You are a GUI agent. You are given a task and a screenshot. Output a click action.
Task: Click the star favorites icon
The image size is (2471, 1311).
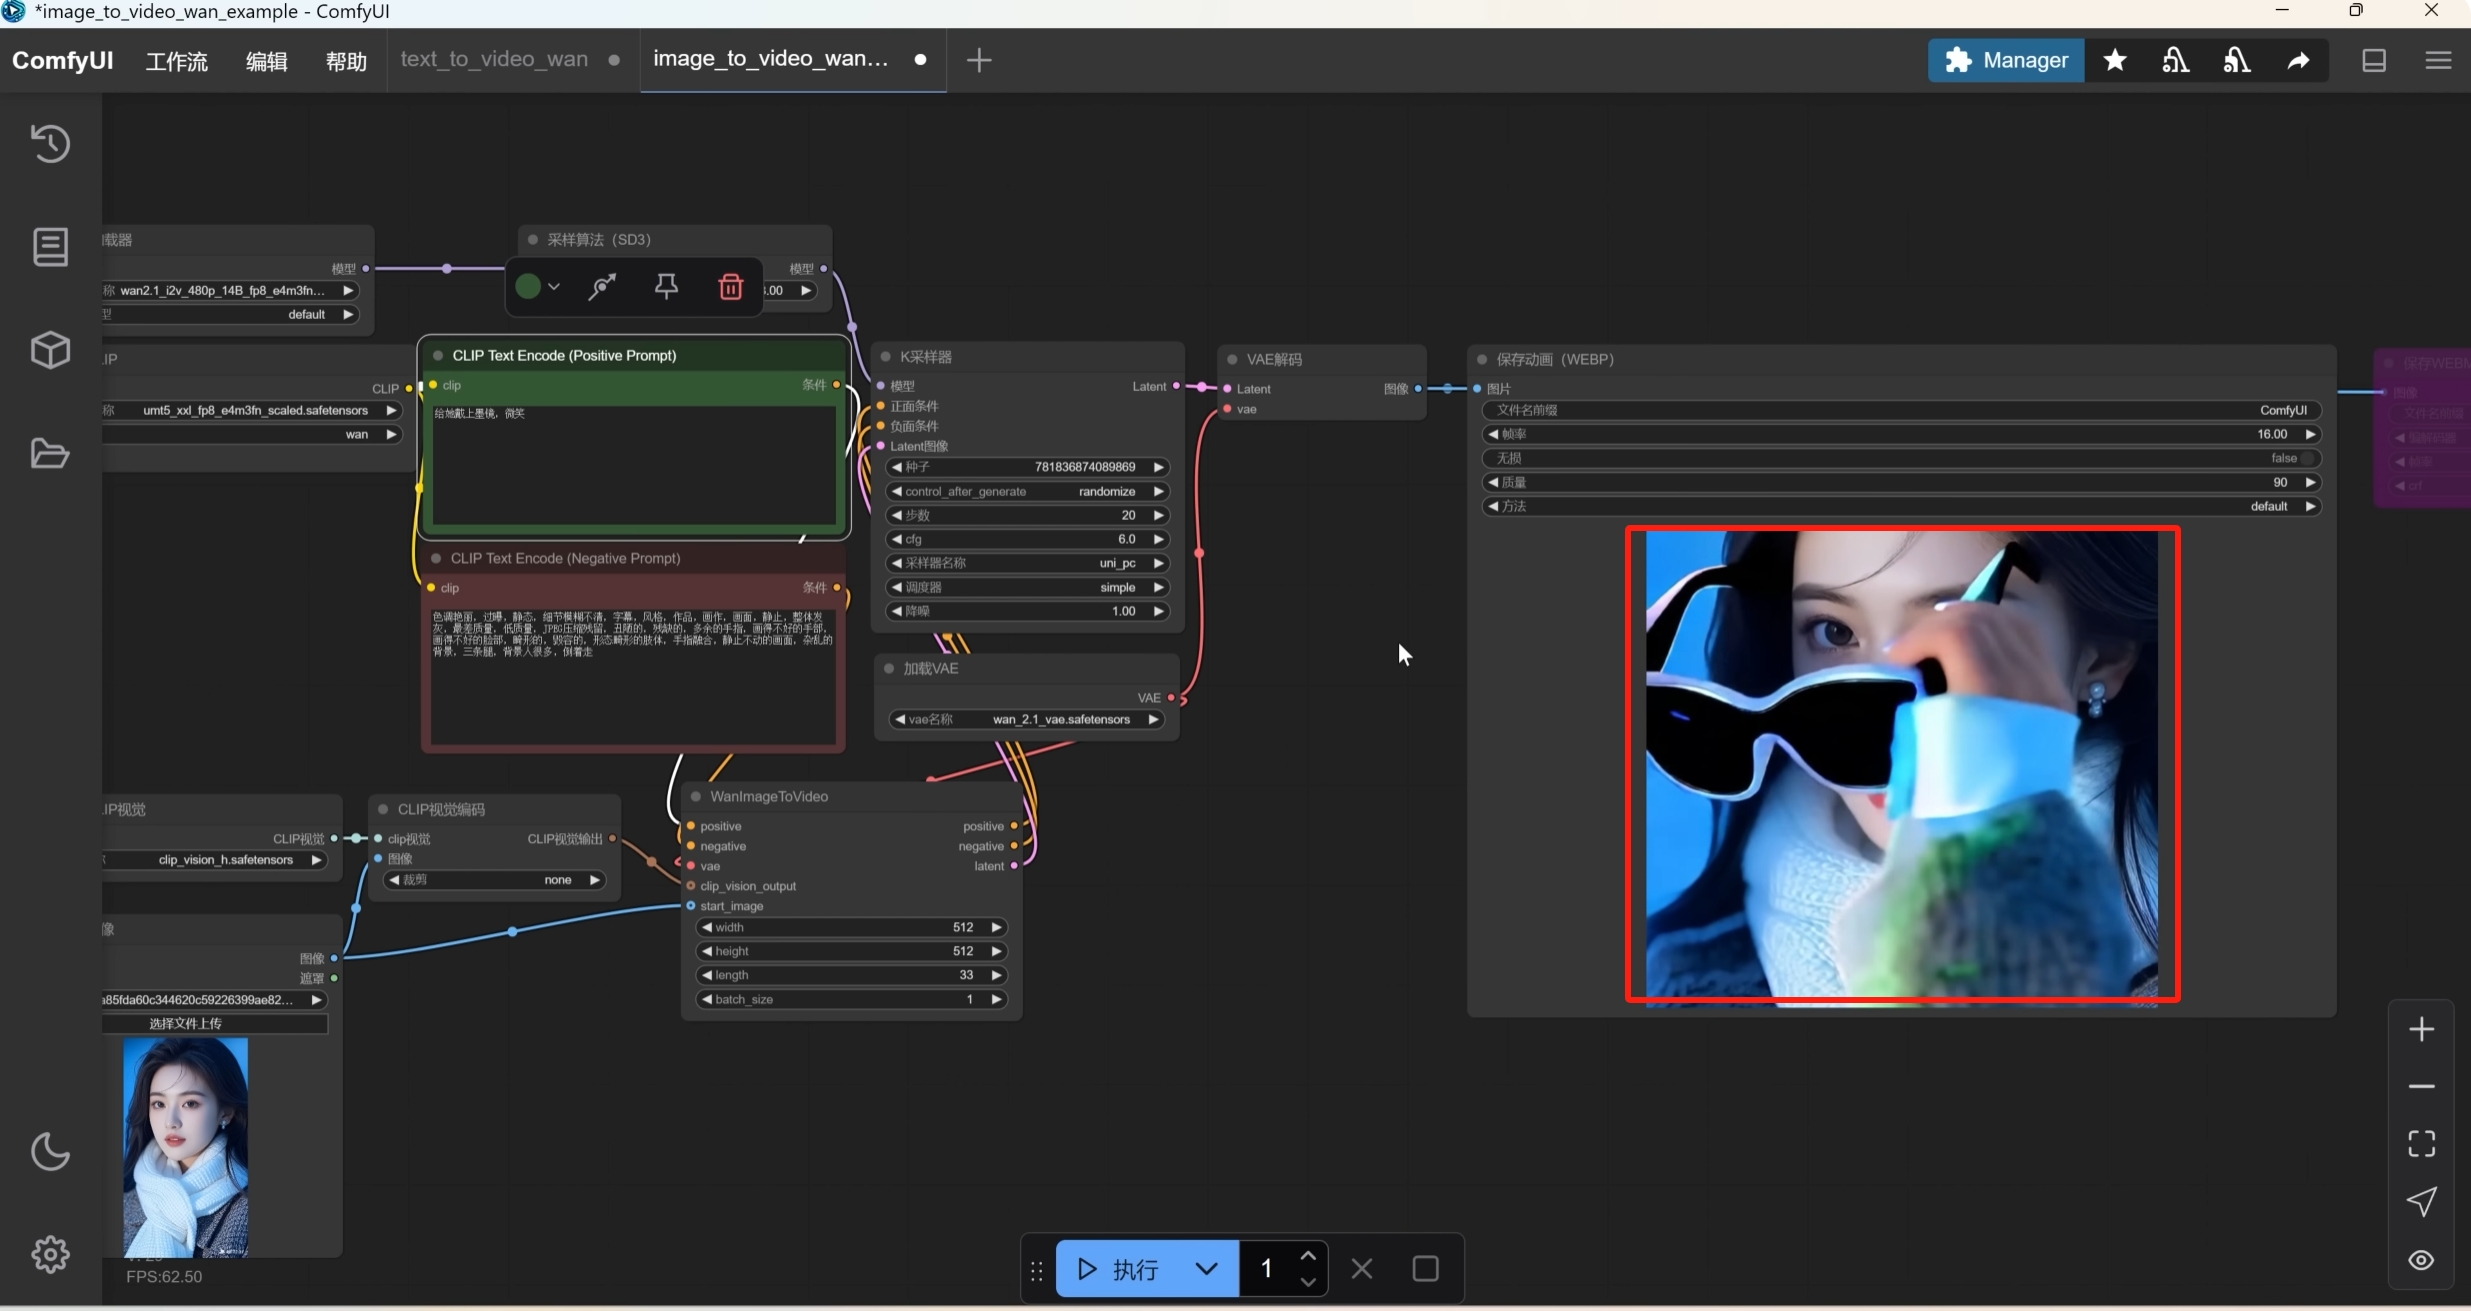(x=2114, y=60)
